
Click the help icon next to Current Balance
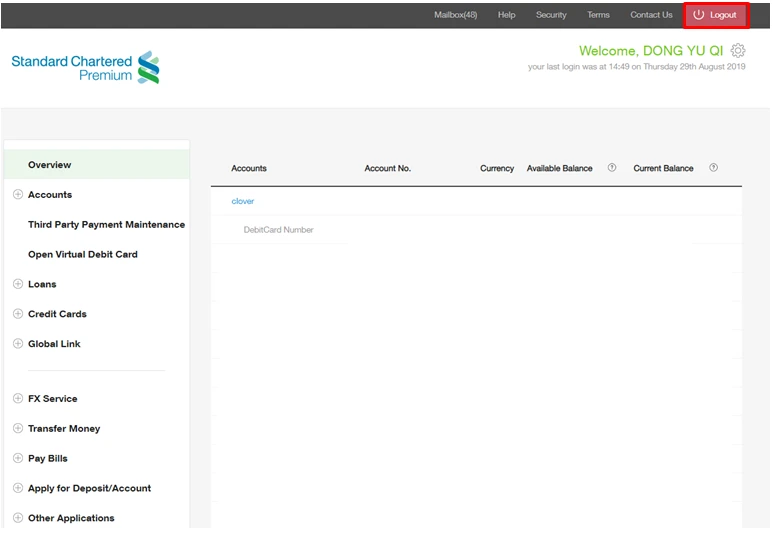pos(713,168)
